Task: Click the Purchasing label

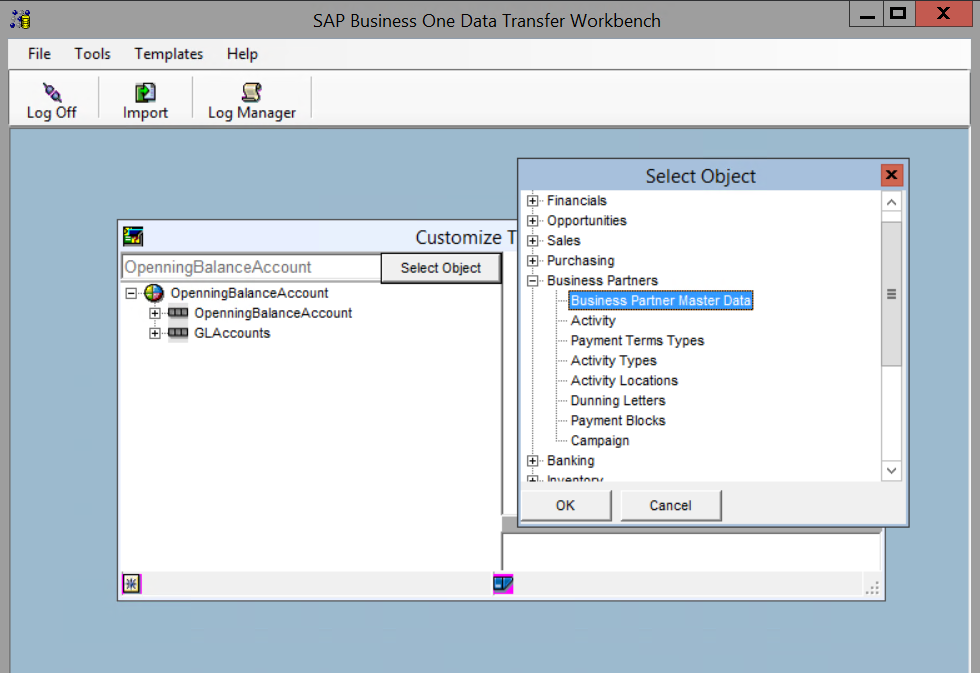Action: (x=581, y=261)
